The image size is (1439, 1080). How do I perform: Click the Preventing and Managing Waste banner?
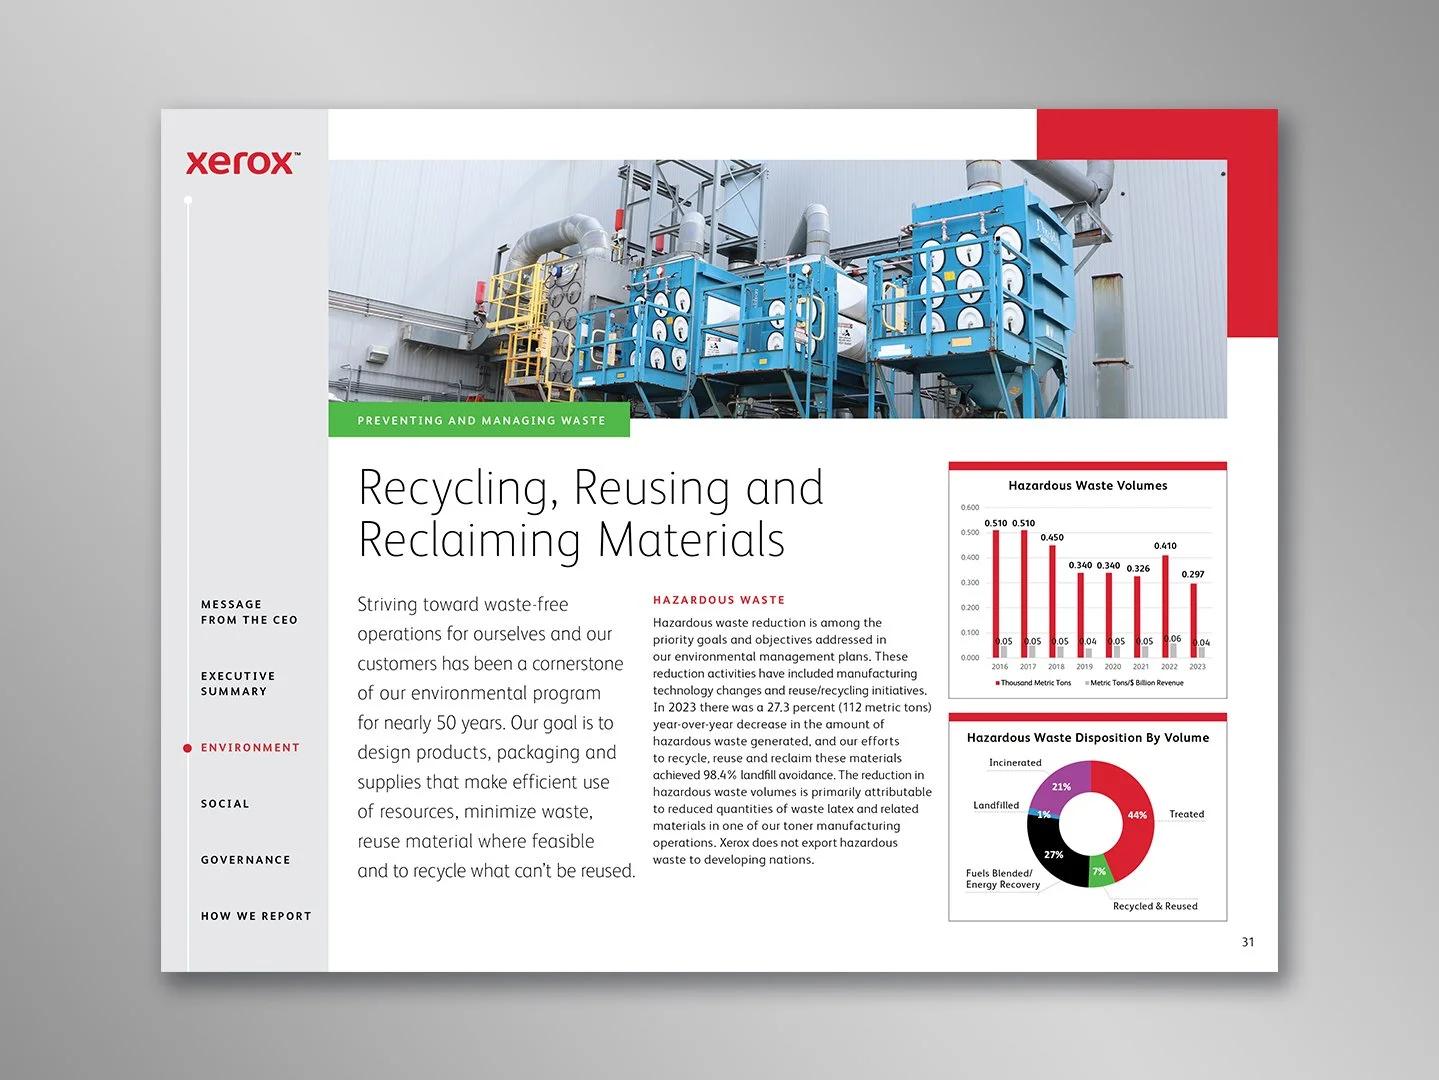click(479, 420)
